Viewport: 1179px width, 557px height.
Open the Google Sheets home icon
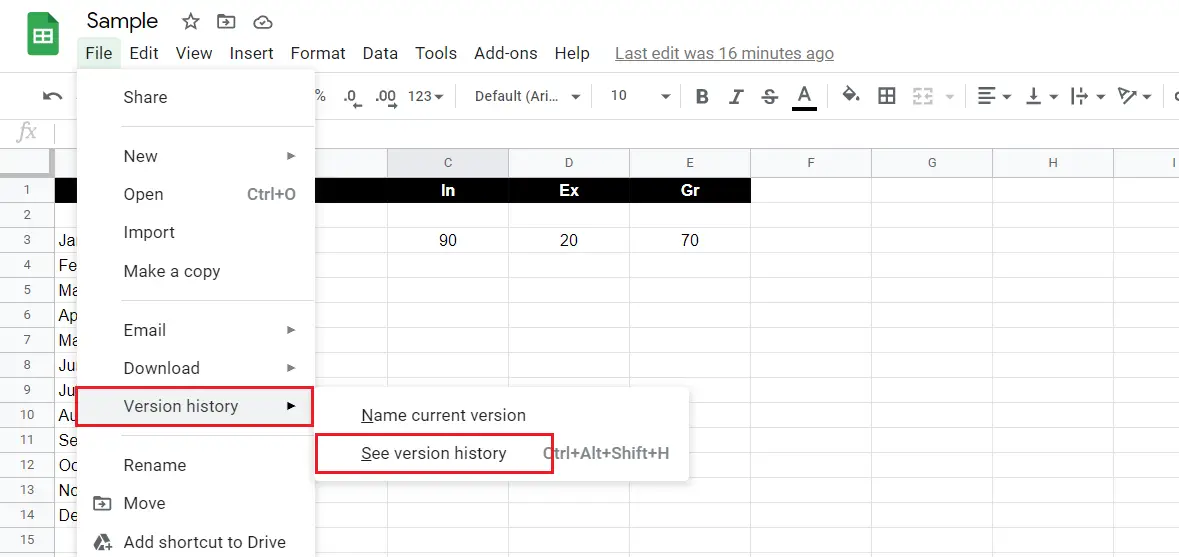[43, 34]
